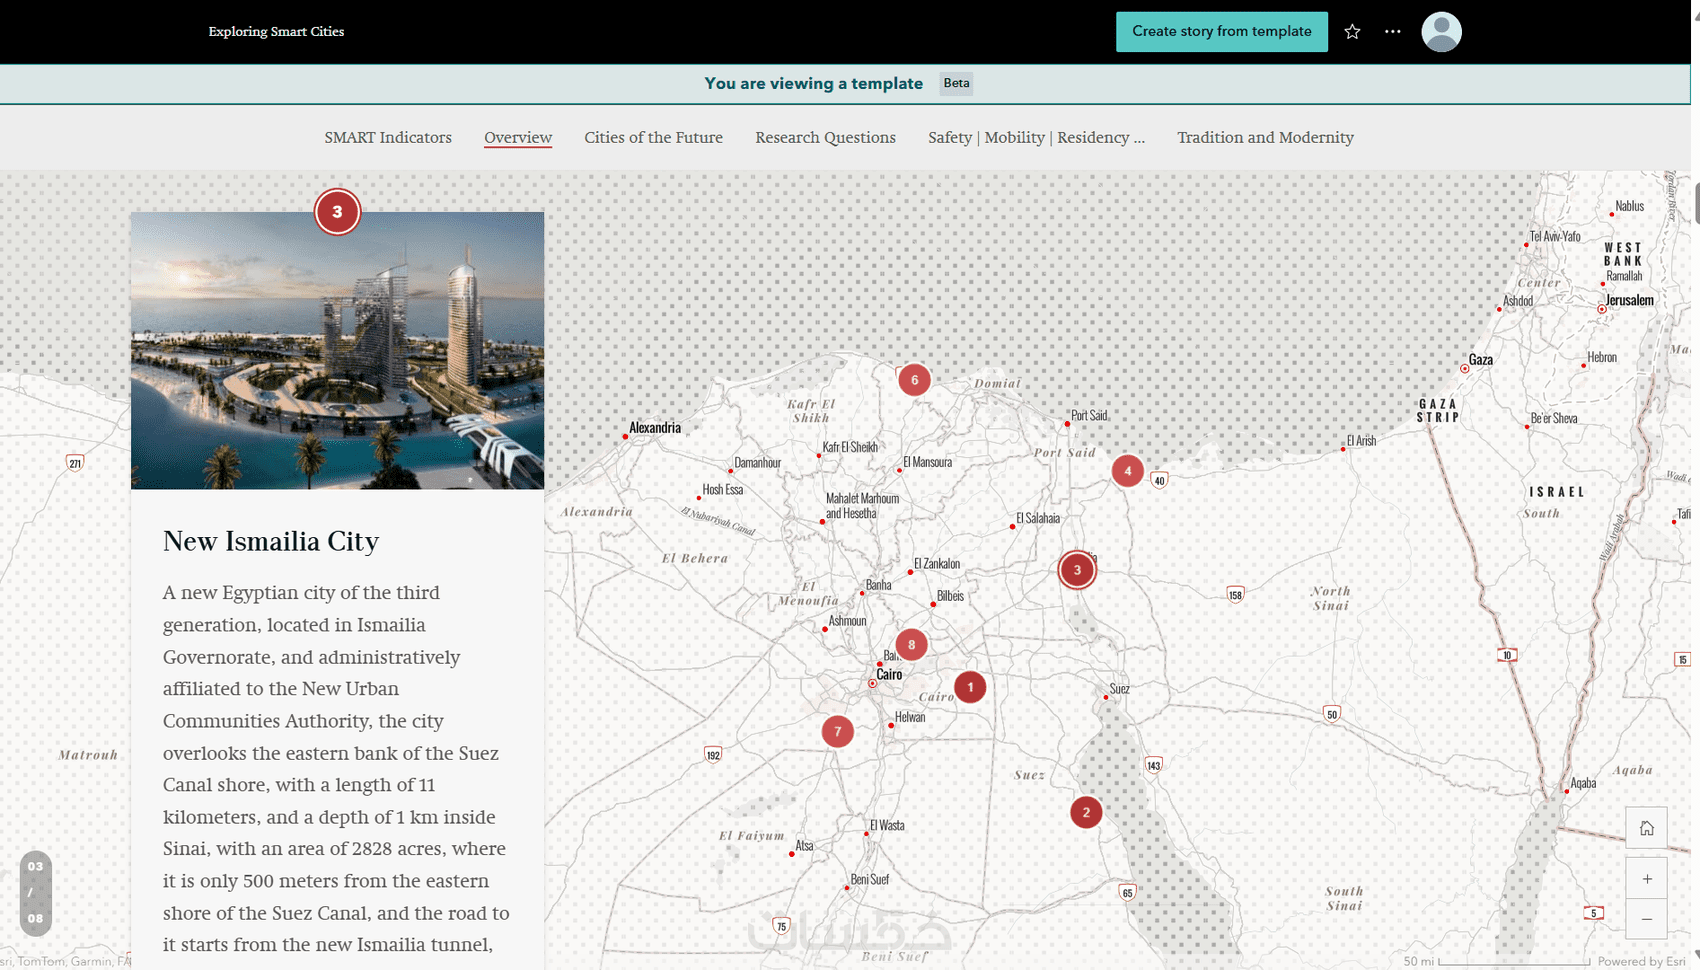Go to SMART Indicators section

tap(387, 138)
